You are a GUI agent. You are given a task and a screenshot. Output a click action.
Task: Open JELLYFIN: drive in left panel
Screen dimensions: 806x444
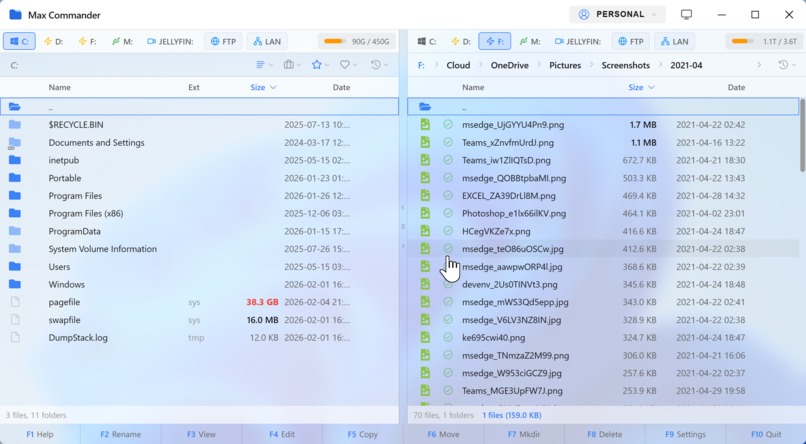pyautogui.click(x=170, y=41)
